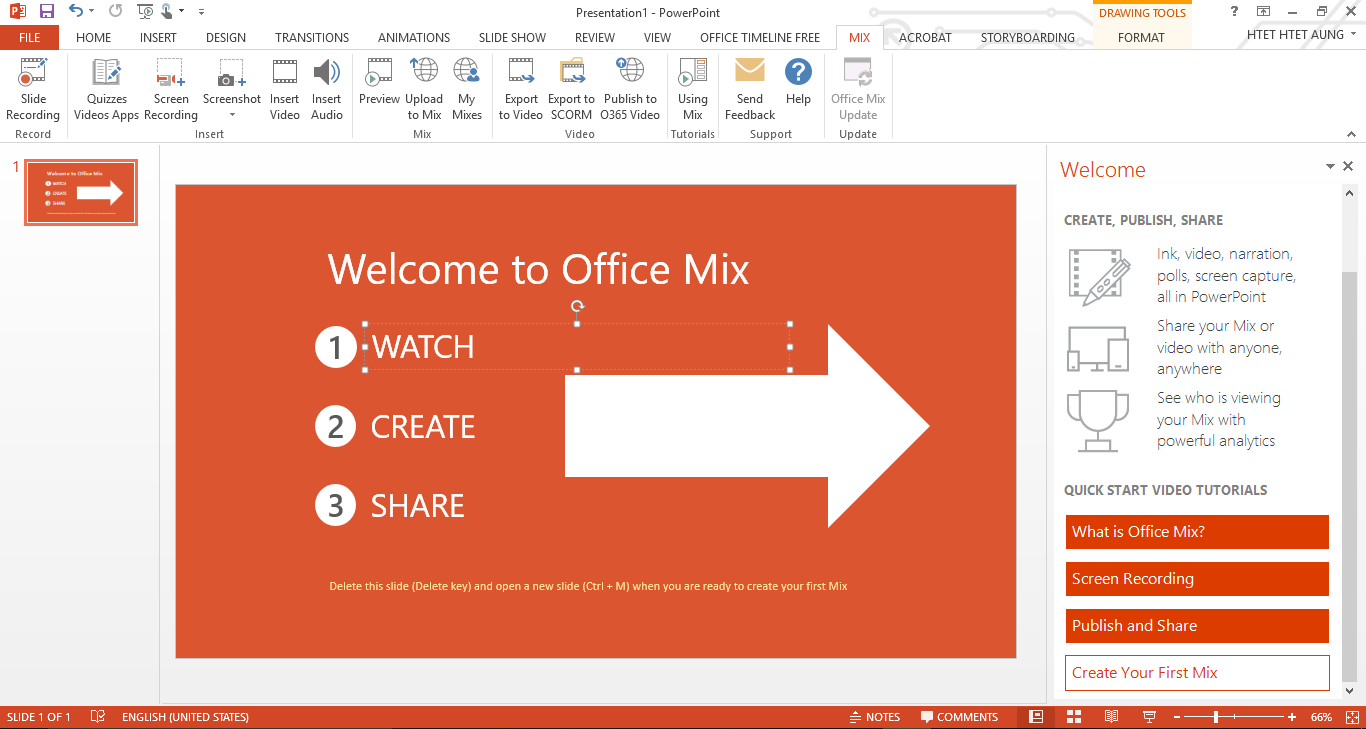Open My Mixes
This screenshot has width=1366, height=729.
pyautogui.click(x=467, y=89)
